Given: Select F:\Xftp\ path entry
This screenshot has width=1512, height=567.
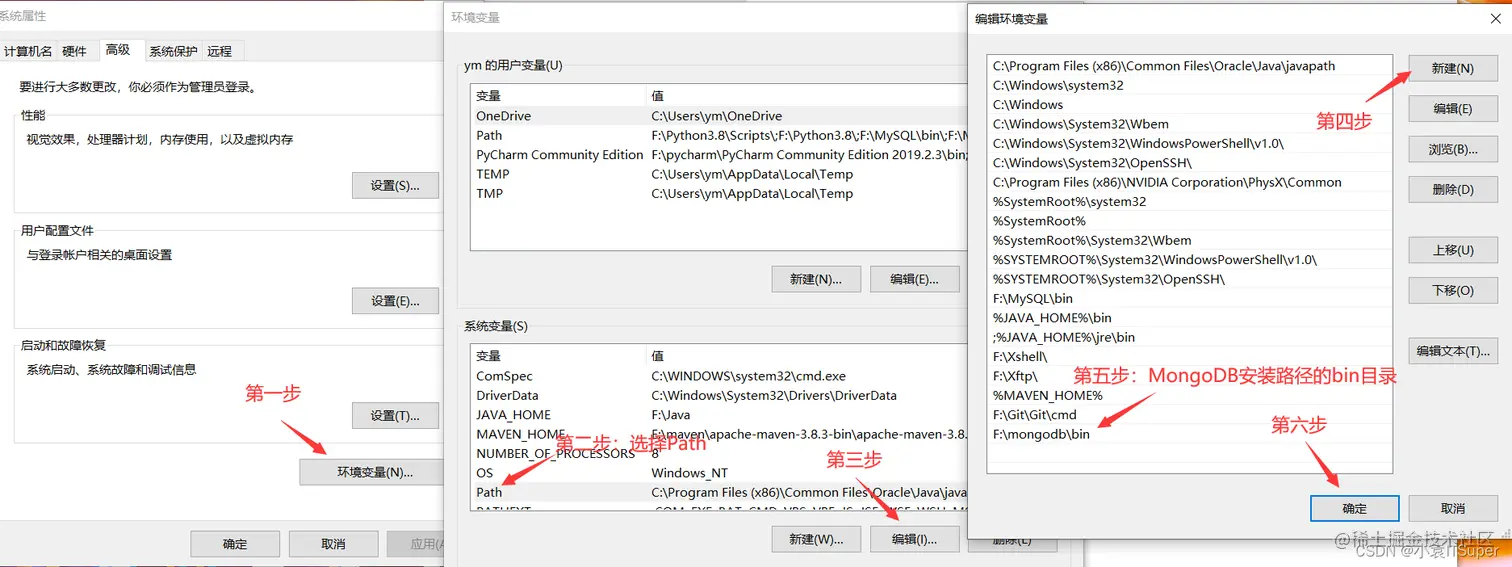Looking at the screenshot, I should 1189,376.
